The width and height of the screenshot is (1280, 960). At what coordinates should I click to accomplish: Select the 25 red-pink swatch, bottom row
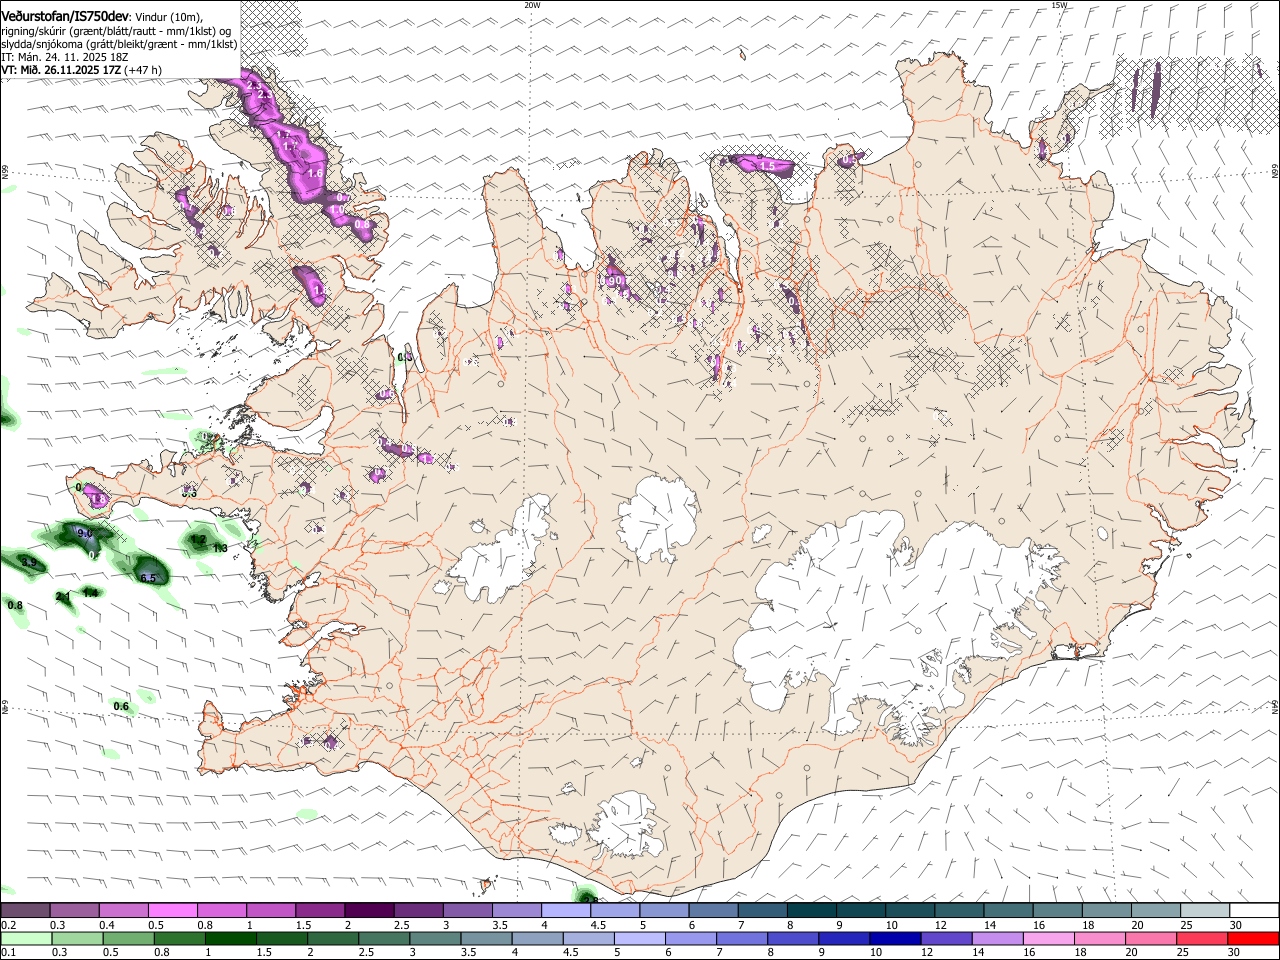pos(1202,938)
